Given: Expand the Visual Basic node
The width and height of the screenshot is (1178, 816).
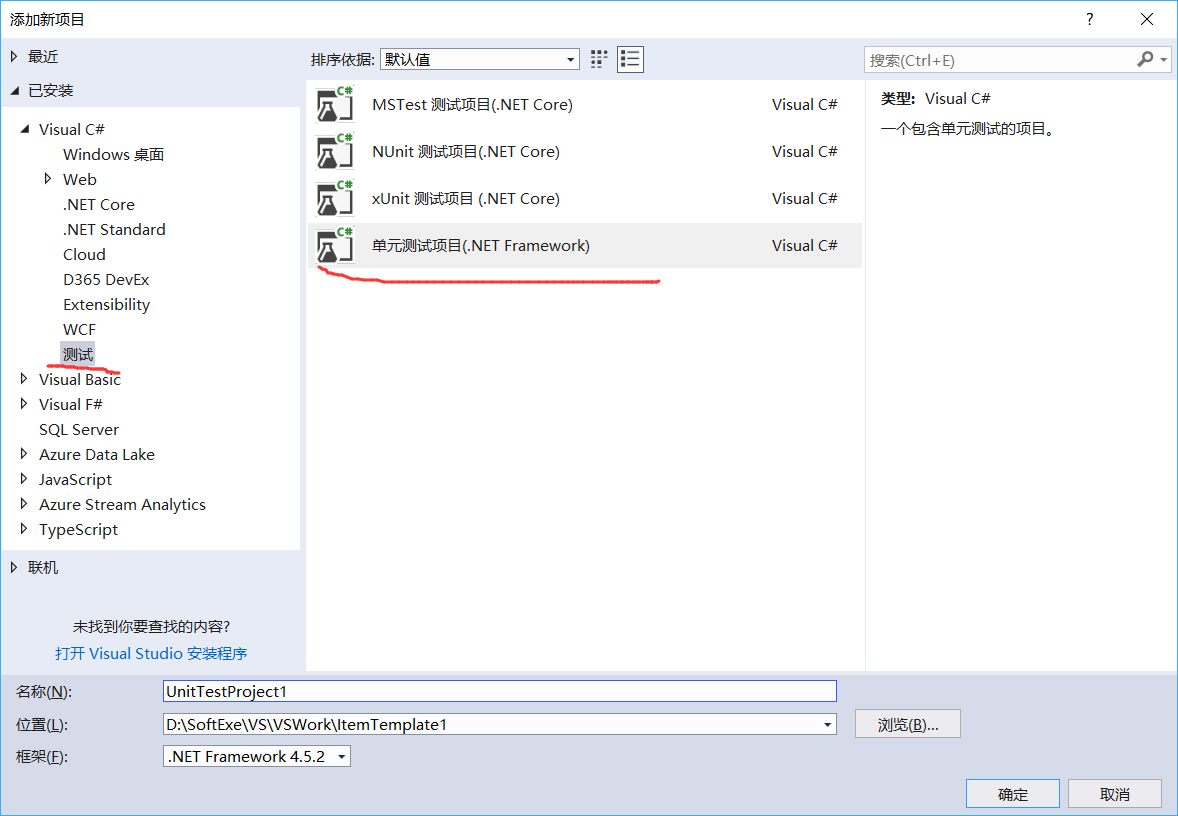Looking at the screenshot, I should coord(24,379).
